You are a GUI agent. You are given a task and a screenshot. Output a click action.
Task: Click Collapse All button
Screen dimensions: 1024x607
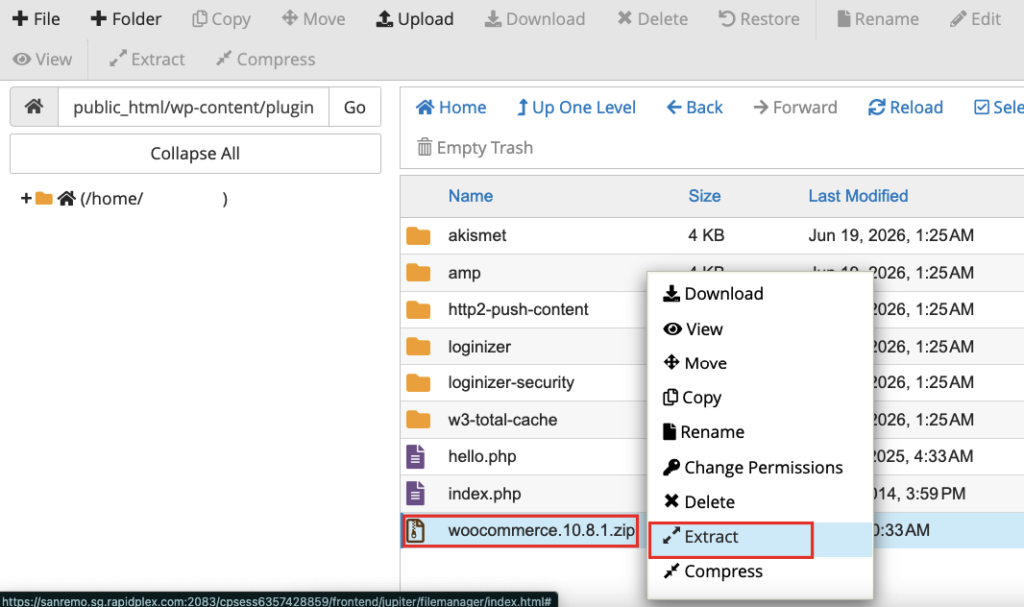click(195, 154)
